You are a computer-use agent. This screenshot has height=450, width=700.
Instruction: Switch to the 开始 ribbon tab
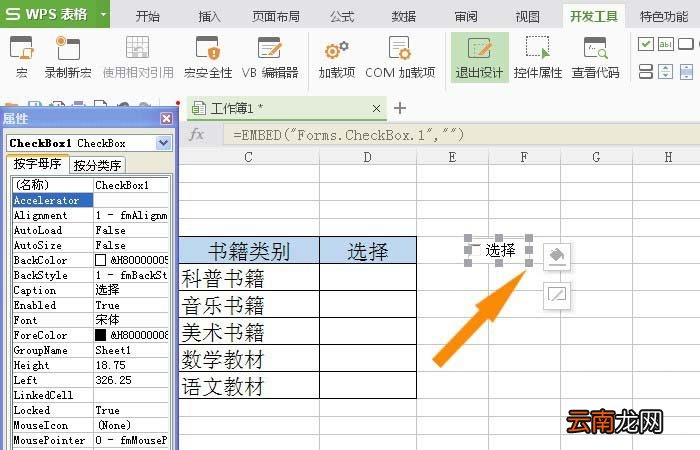point(148,17)
